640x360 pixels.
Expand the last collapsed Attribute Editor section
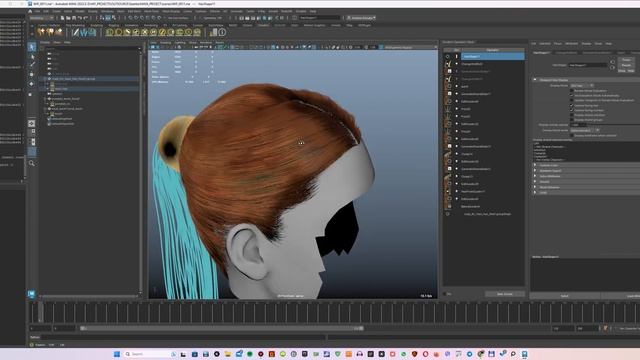535,192
